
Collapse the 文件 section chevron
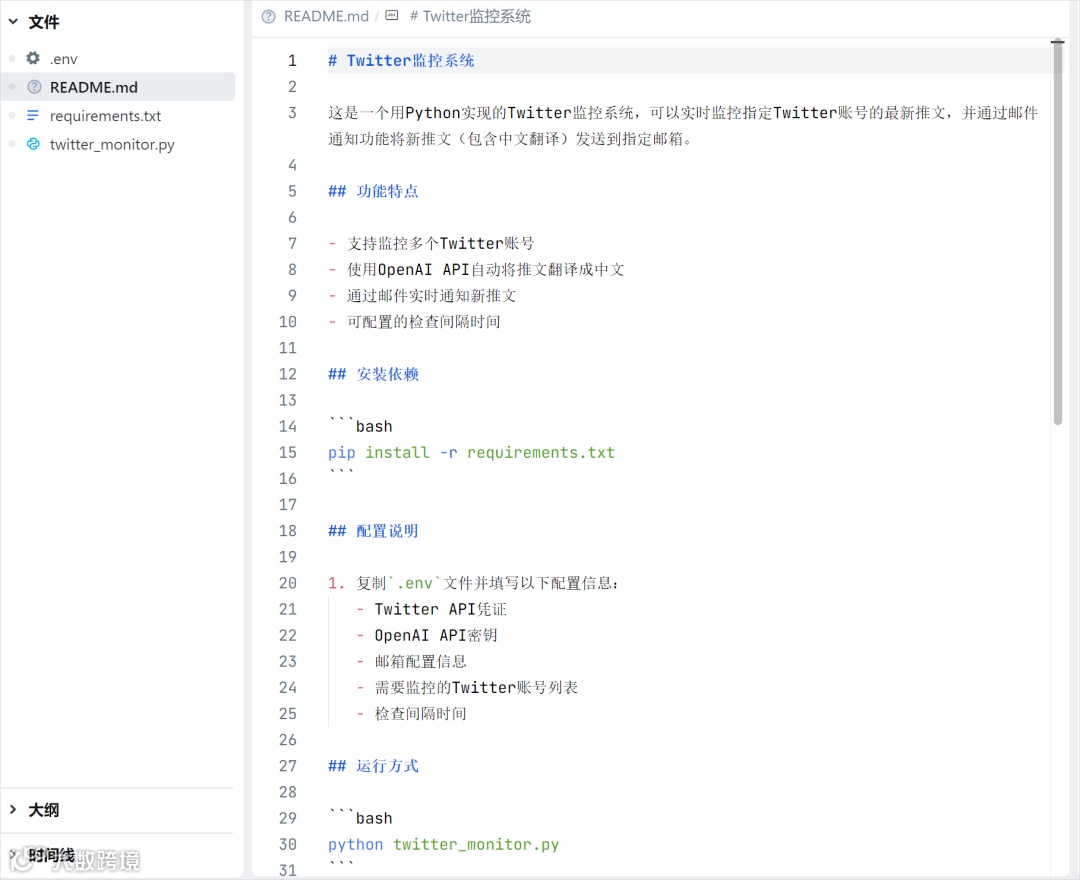pyautogui.click(x=13, y=21)
